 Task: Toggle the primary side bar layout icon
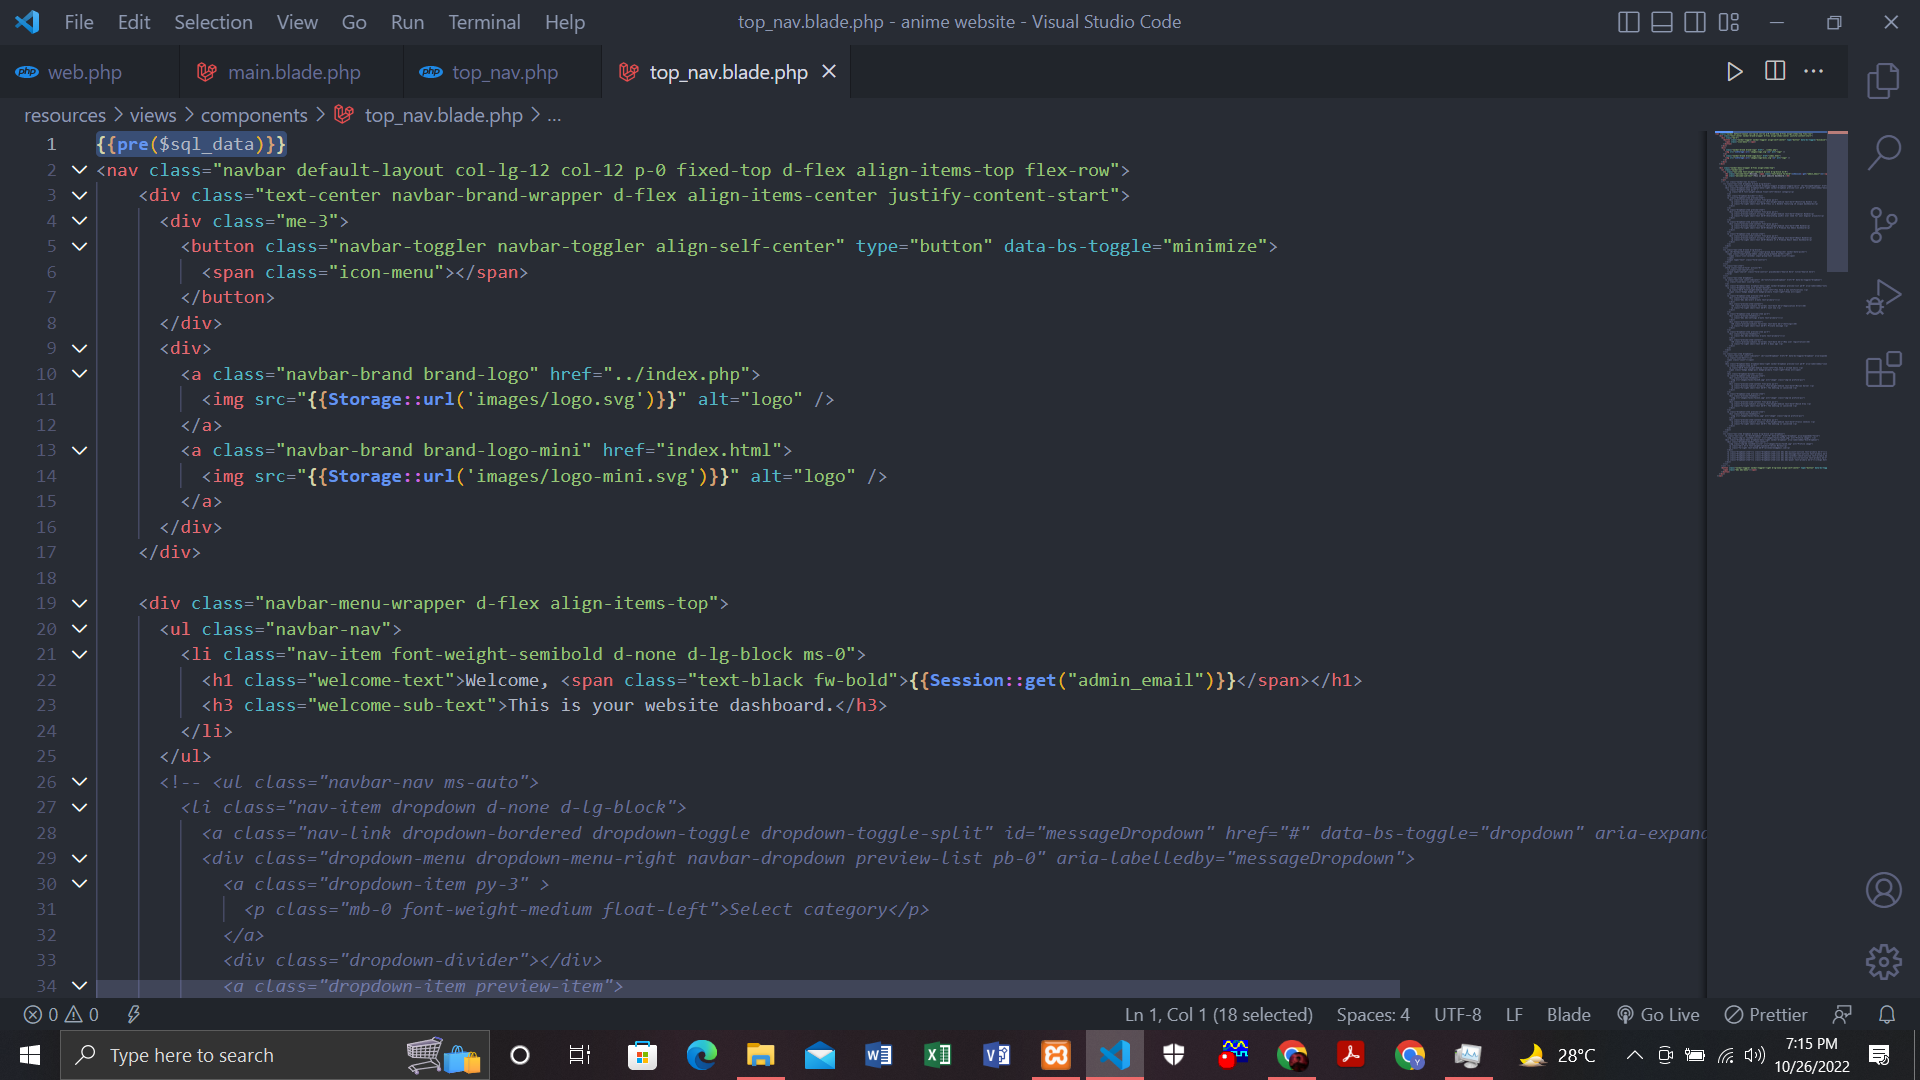(1628, 22)
